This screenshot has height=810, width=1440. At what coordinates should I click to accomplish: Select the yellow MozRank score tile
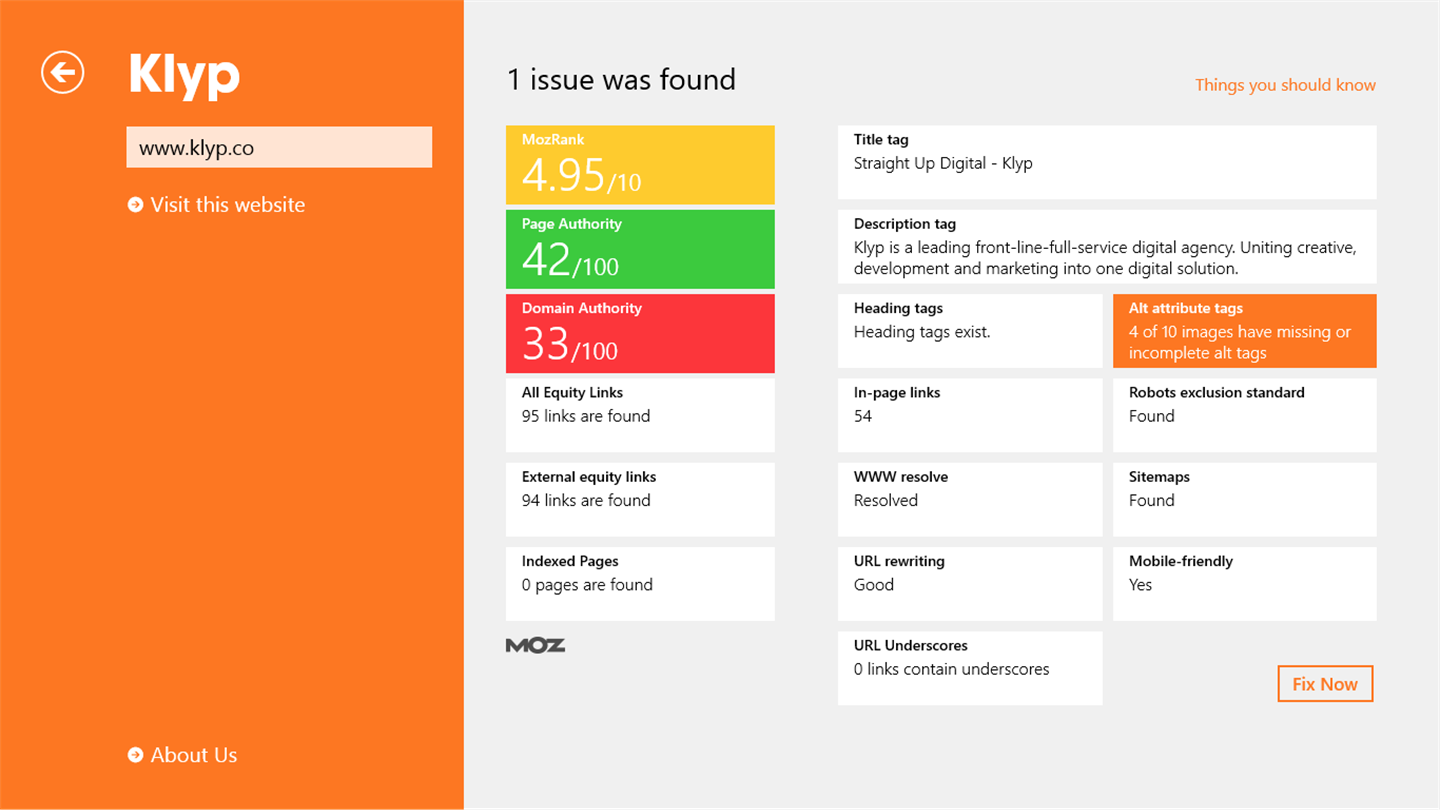[x=640, y=165]
